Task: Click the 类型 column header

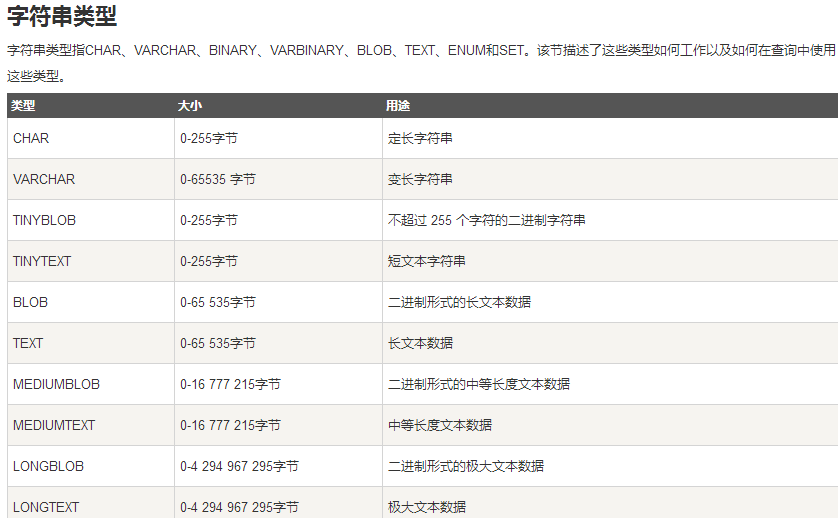Action: click(91, 106)
